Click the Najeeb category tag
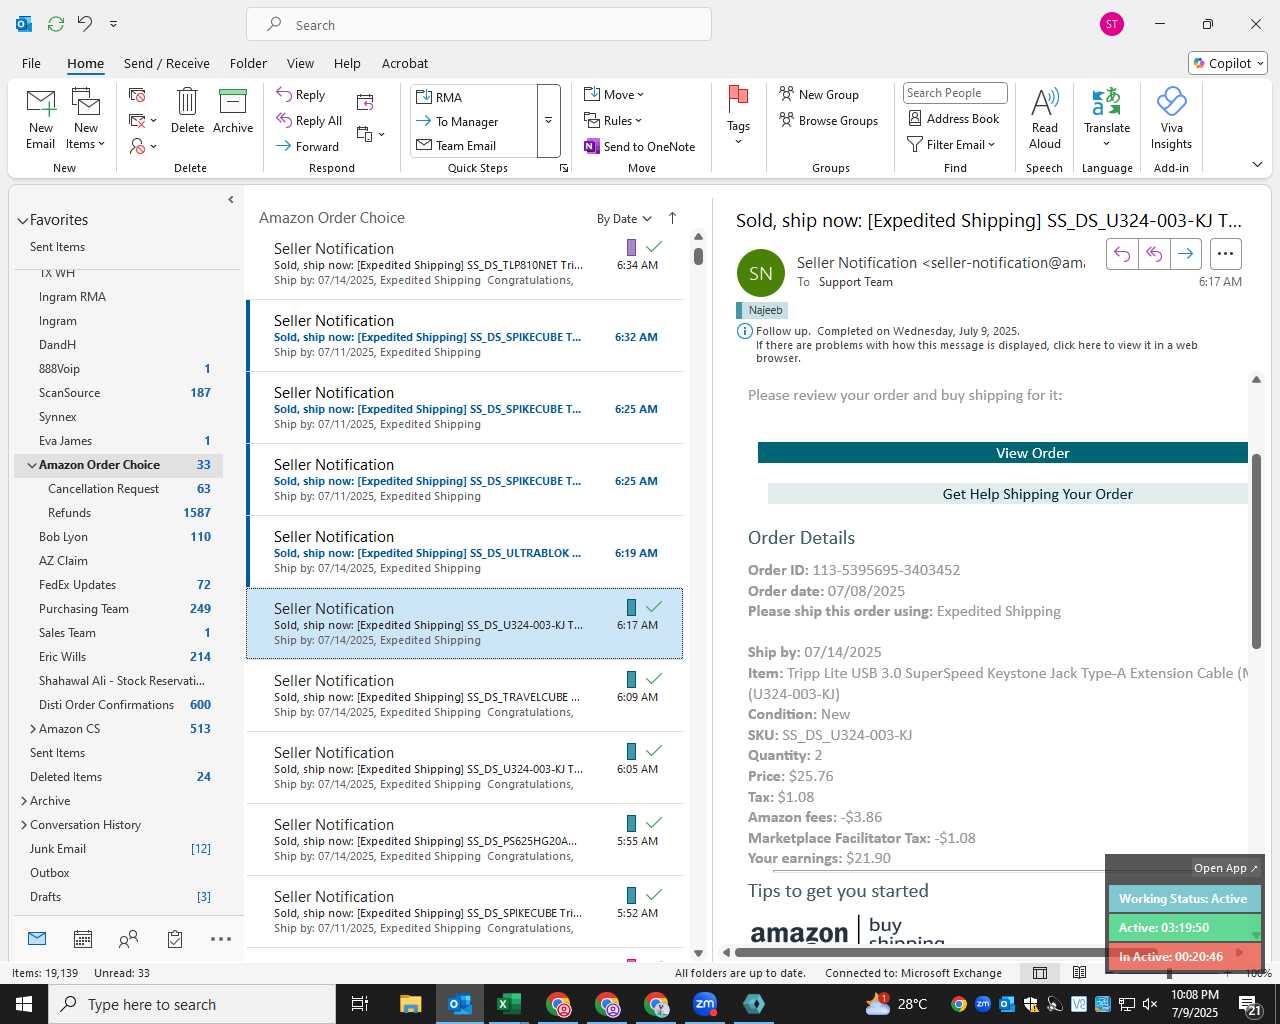Screen dimensions: 1280x1024 coord(762,310)
